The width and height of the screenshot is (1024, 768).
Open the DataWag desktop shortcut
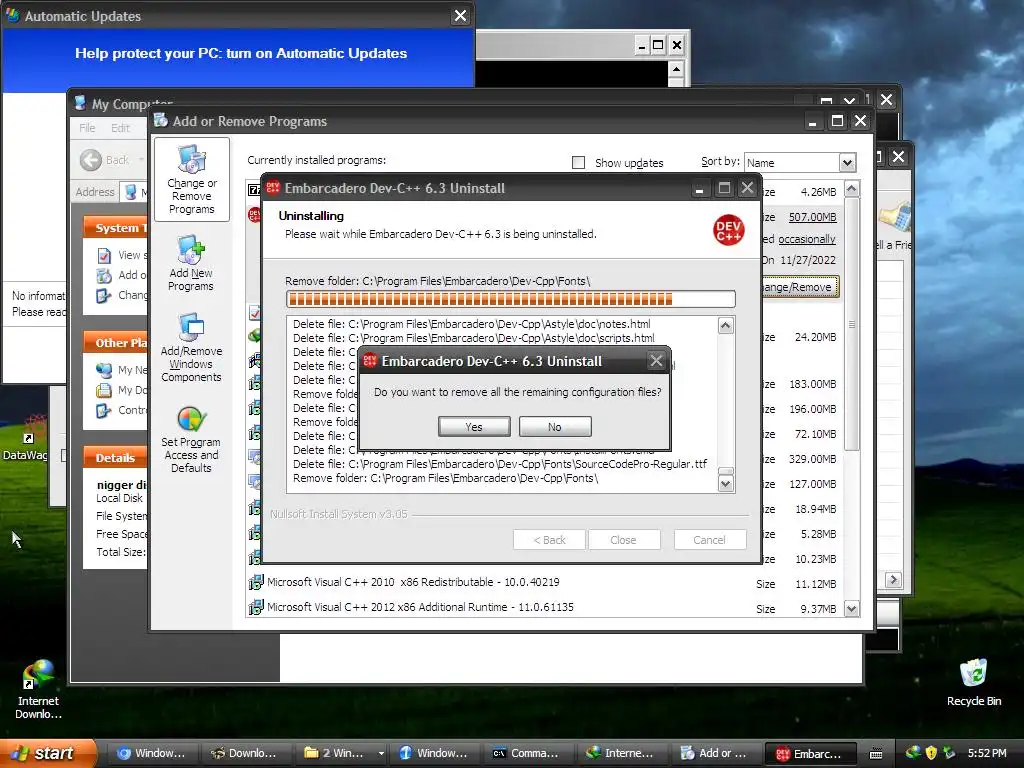[29, 437]
